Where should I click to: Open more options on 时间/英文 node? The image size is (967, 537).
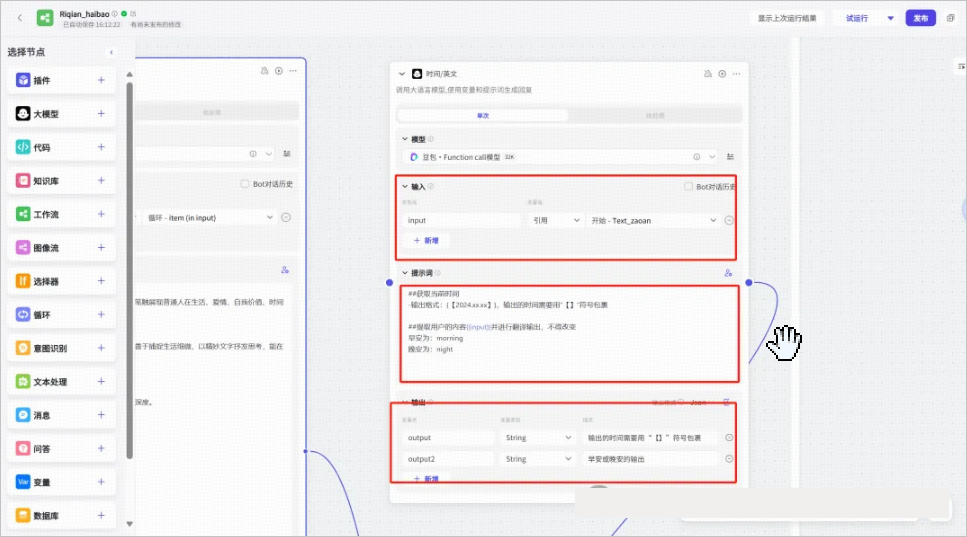736,73
